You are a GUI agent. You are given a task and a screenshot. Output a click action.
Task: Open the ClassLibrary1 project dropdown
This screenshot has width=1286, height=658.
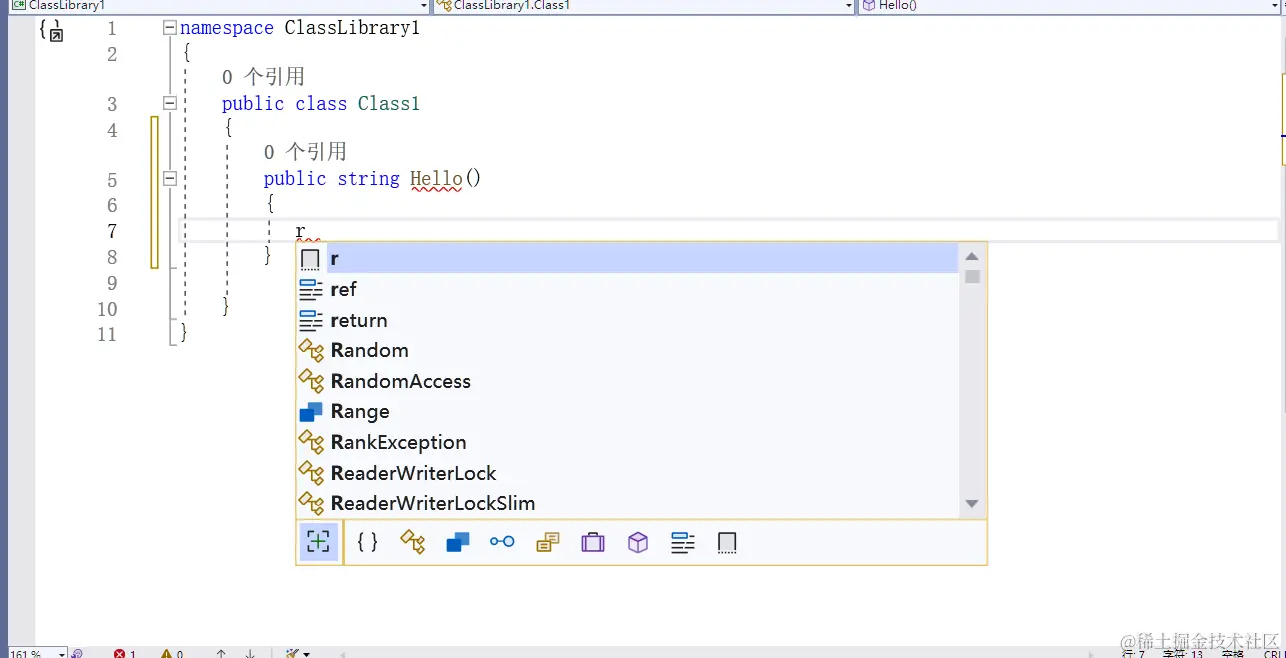tap(423, 6)
